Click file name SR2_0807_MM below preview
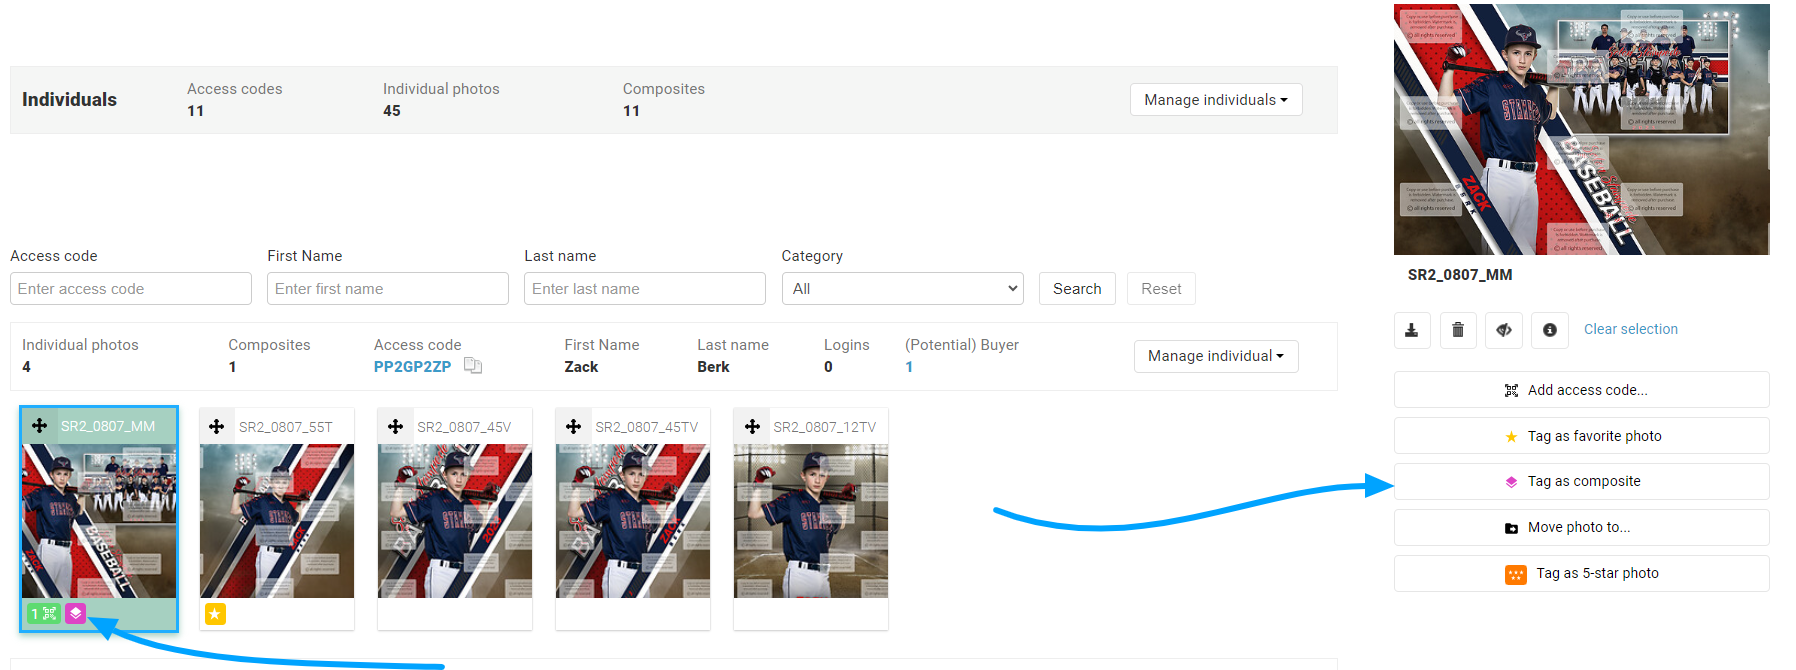The width and height of the screenshot is (1796, 670). (1460, 275)
